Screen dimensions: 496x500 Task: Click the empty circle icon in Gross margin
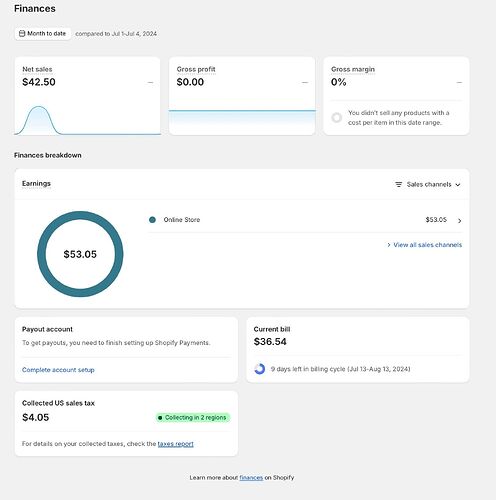point(337,118)
